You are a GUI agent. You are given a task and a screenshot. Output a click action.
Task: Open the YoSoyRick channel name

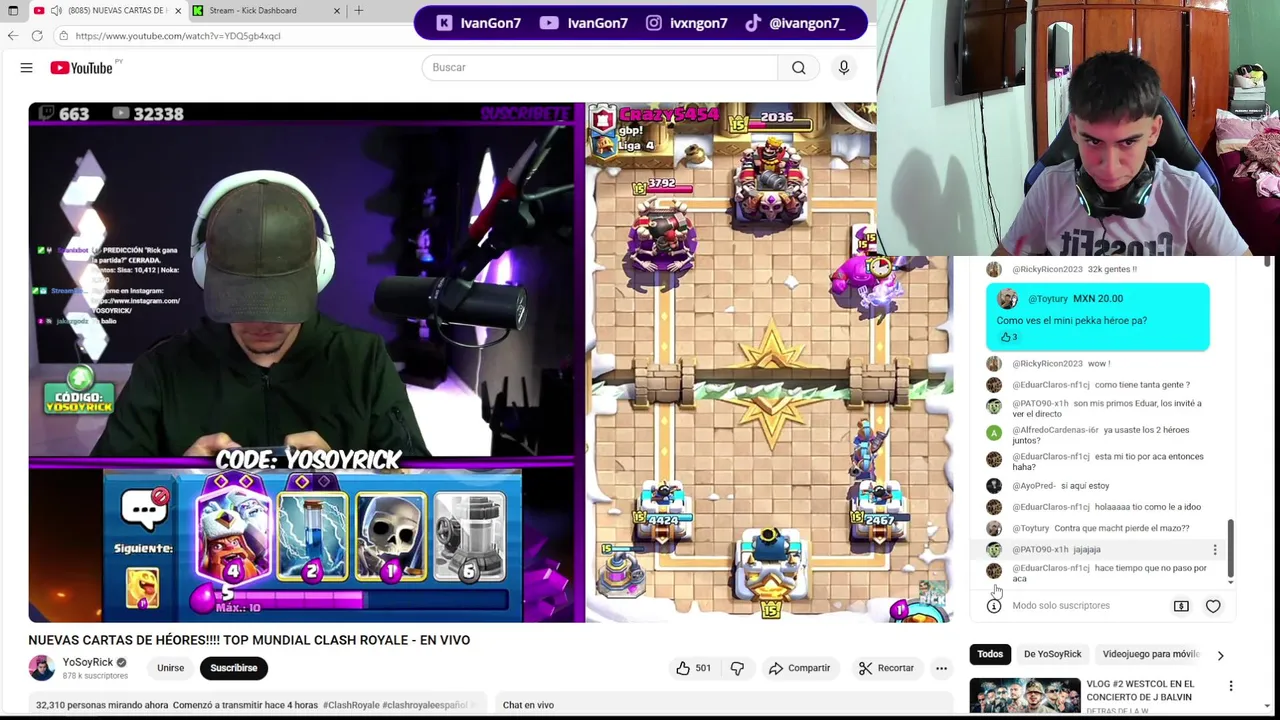point(88,662)
